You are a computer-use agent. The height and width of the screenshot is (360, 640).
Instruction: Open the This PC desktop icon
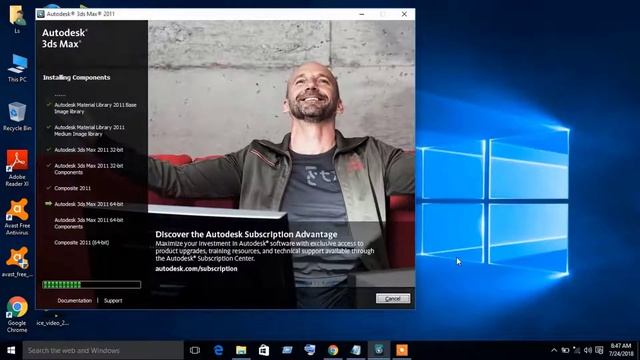[17, 69]
